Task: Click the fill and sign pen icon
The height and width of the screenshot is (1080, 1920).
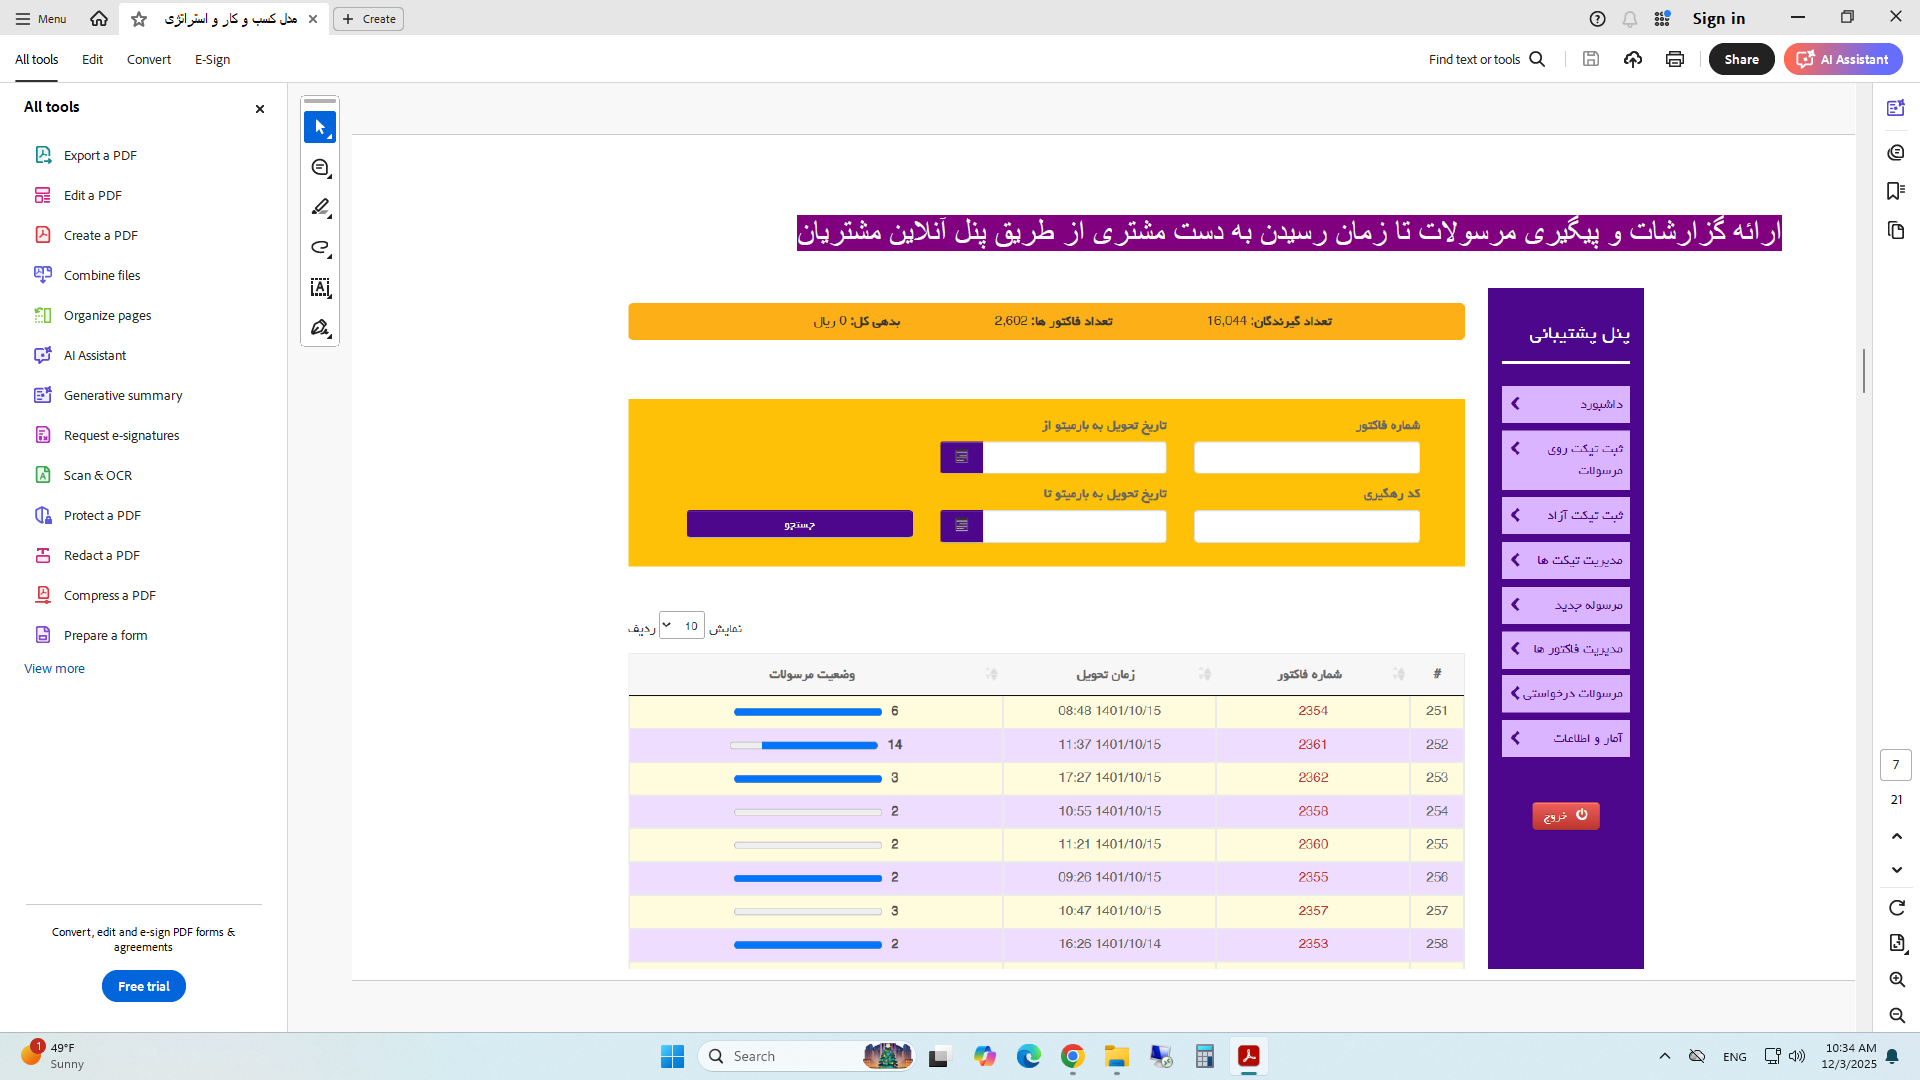Action: pyautogui.click(x=320, y=328)
